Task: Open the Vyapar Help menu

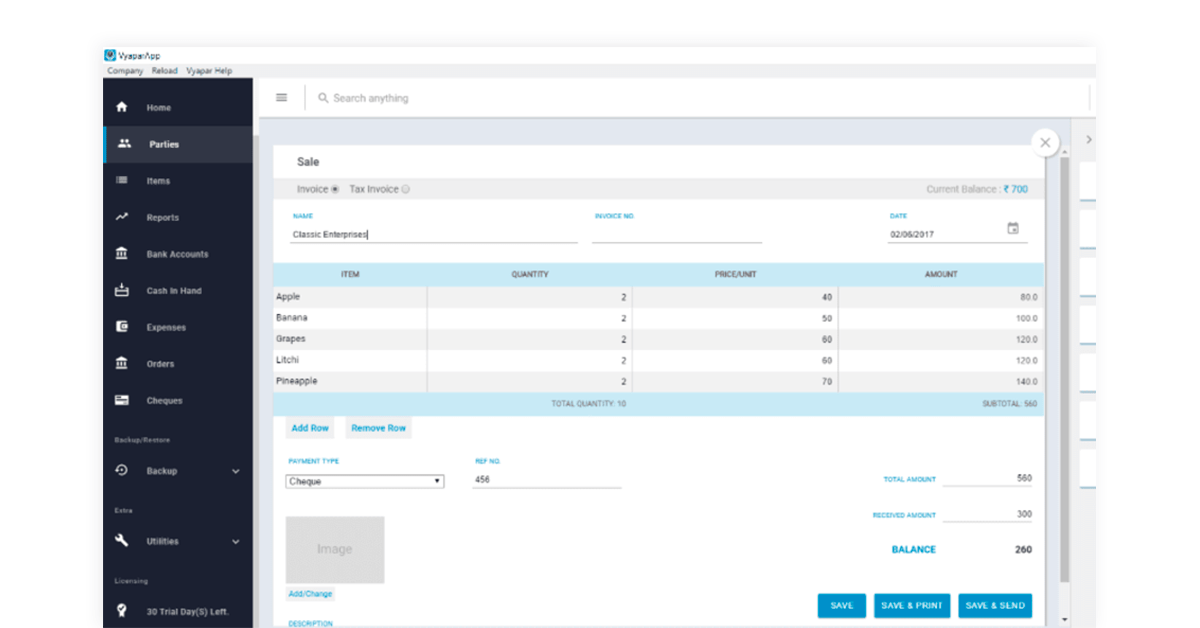Action: pyautogui.click(x=209, y=71)
